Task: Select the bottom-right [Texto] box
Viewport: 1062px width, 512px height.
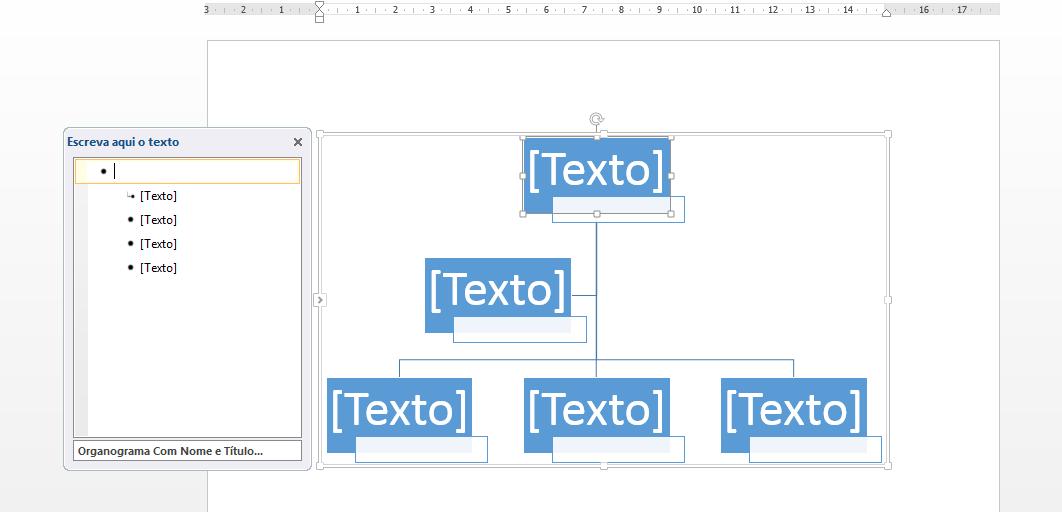Action: [x=793, y=408]
